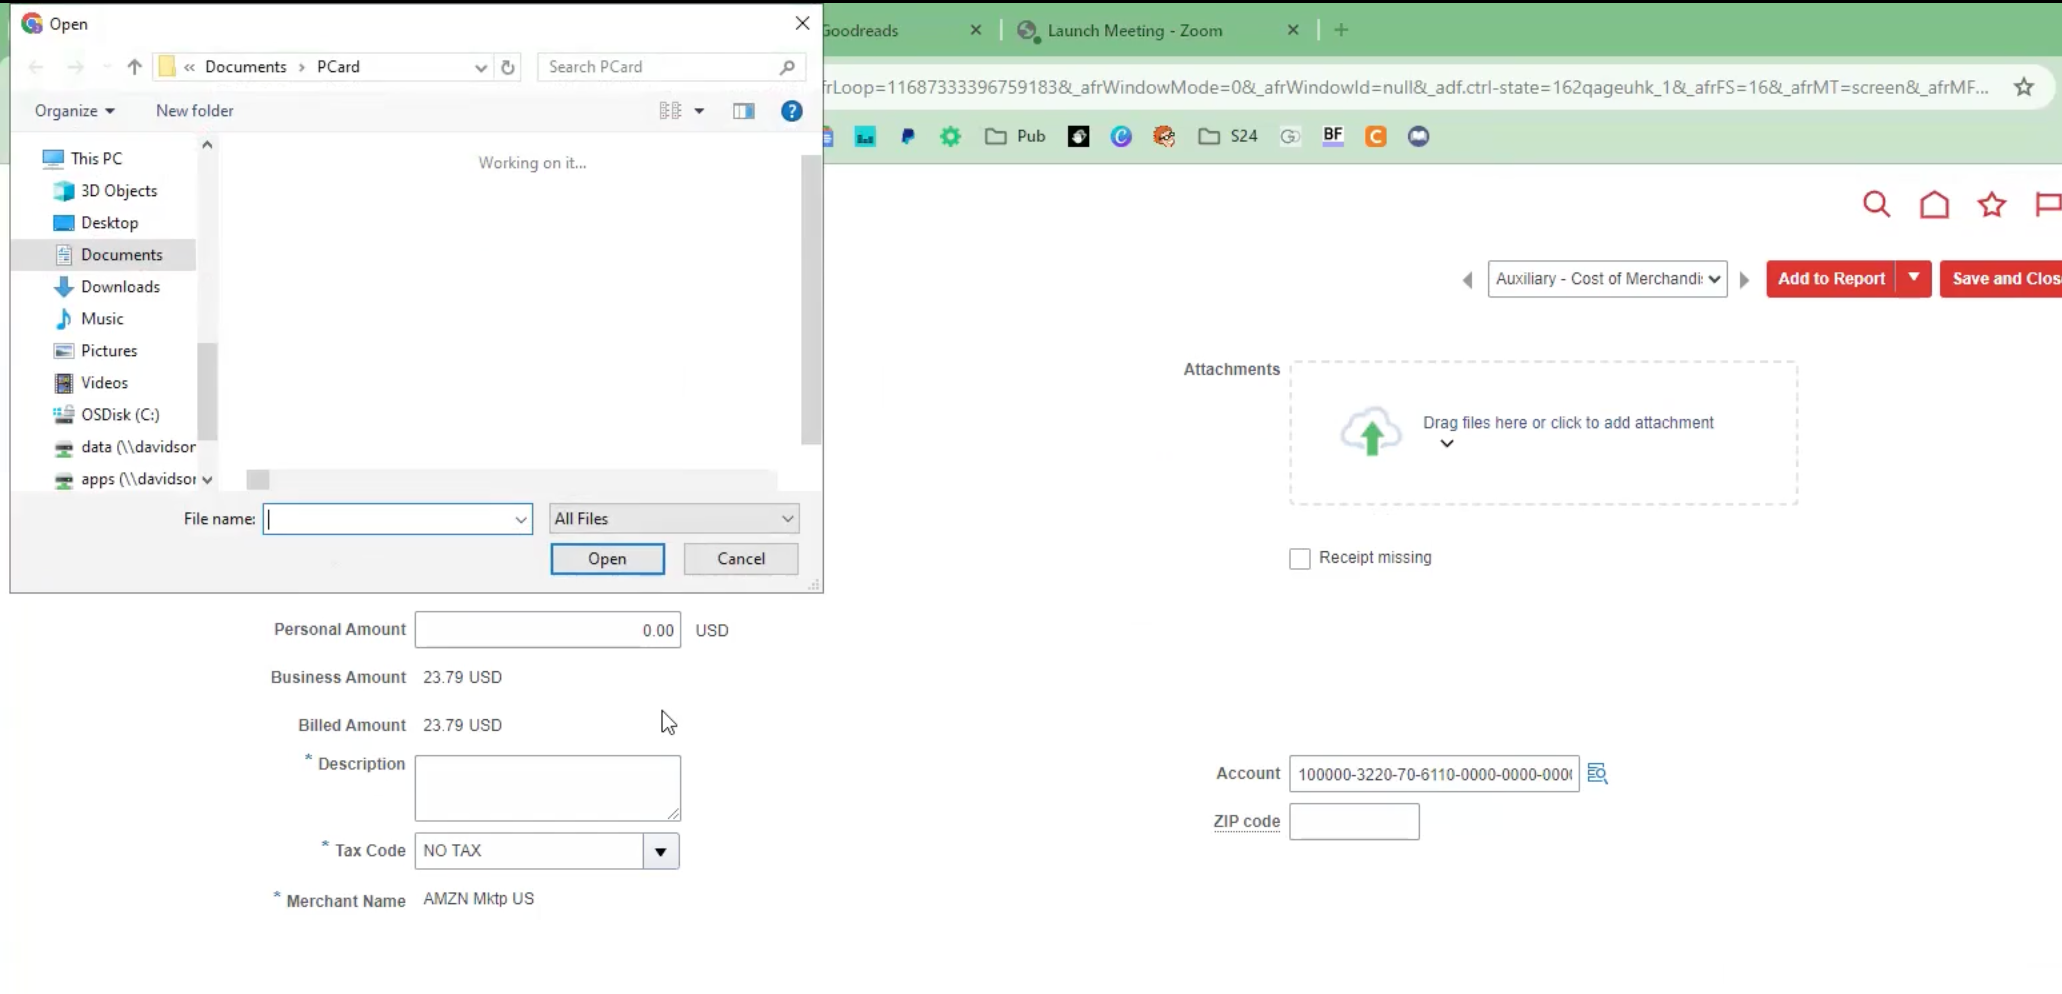Expand the File name history dropdown
This screenshot has width=2062, height=994.
point(521,519)
